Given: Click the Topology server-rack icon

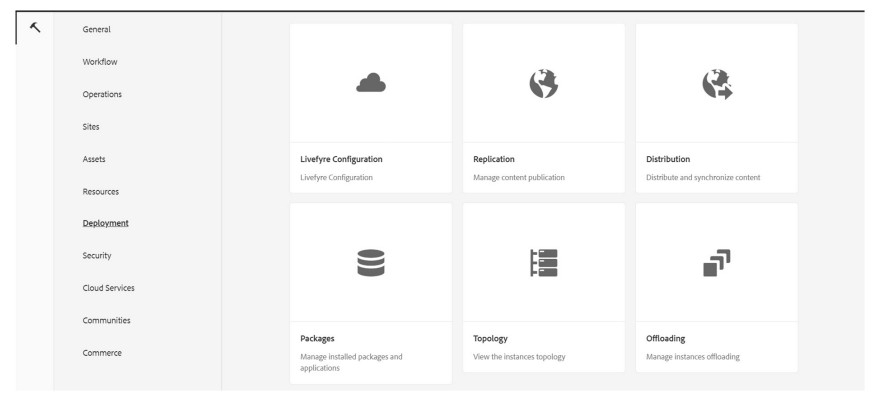Looking at the screenshot, I should pos(544,263).
